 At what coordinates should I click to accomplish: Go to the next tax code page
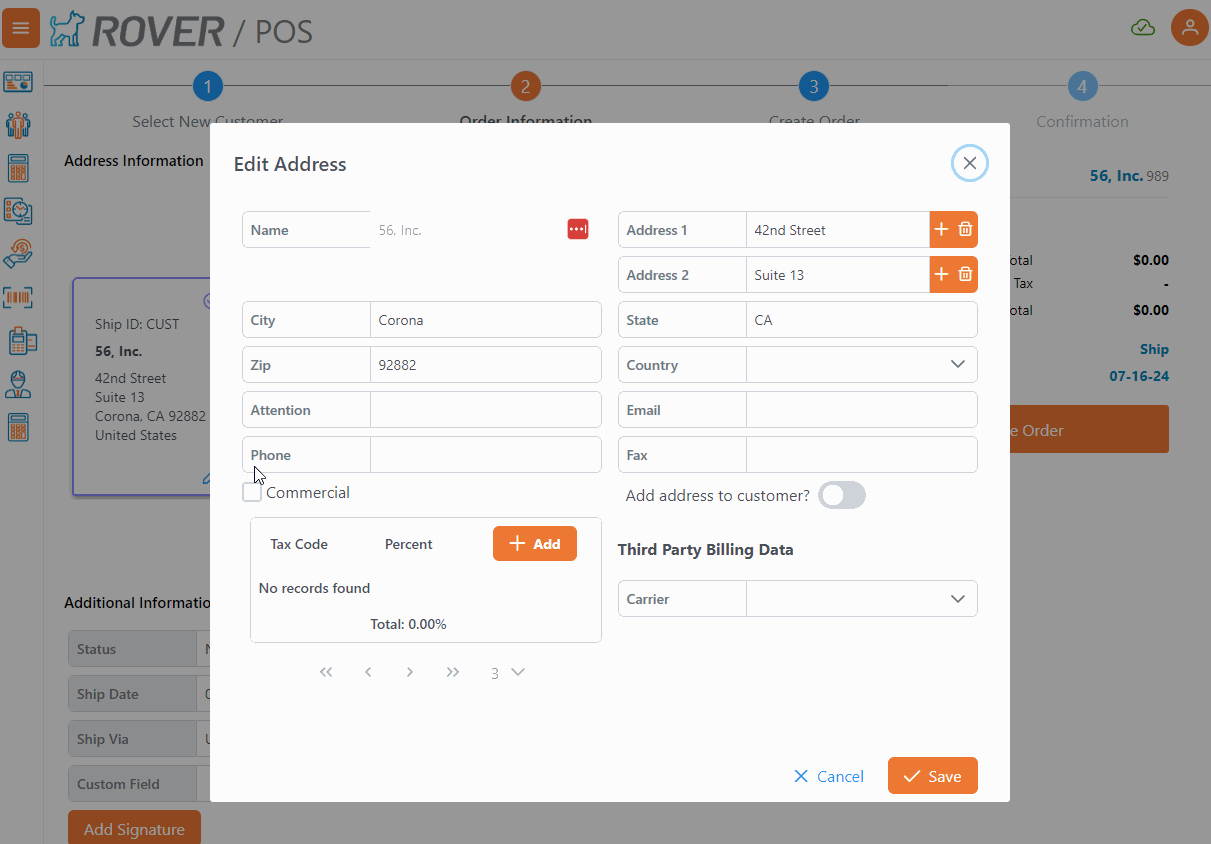coord(410,672)
